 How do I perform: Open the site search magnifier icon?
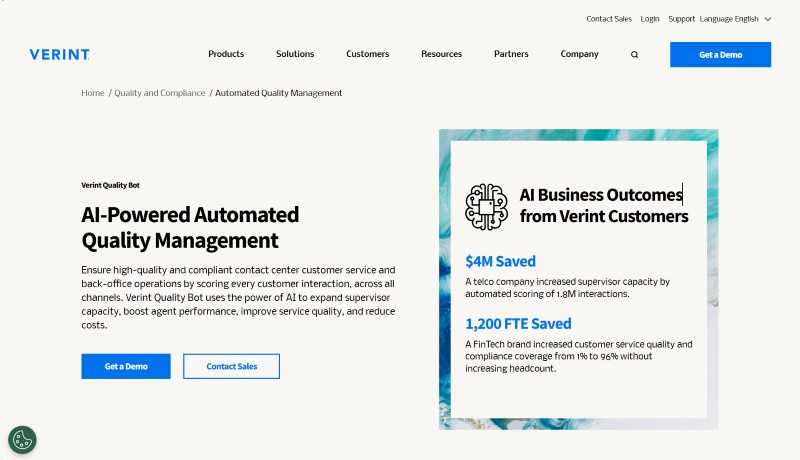tap(634, 55)
